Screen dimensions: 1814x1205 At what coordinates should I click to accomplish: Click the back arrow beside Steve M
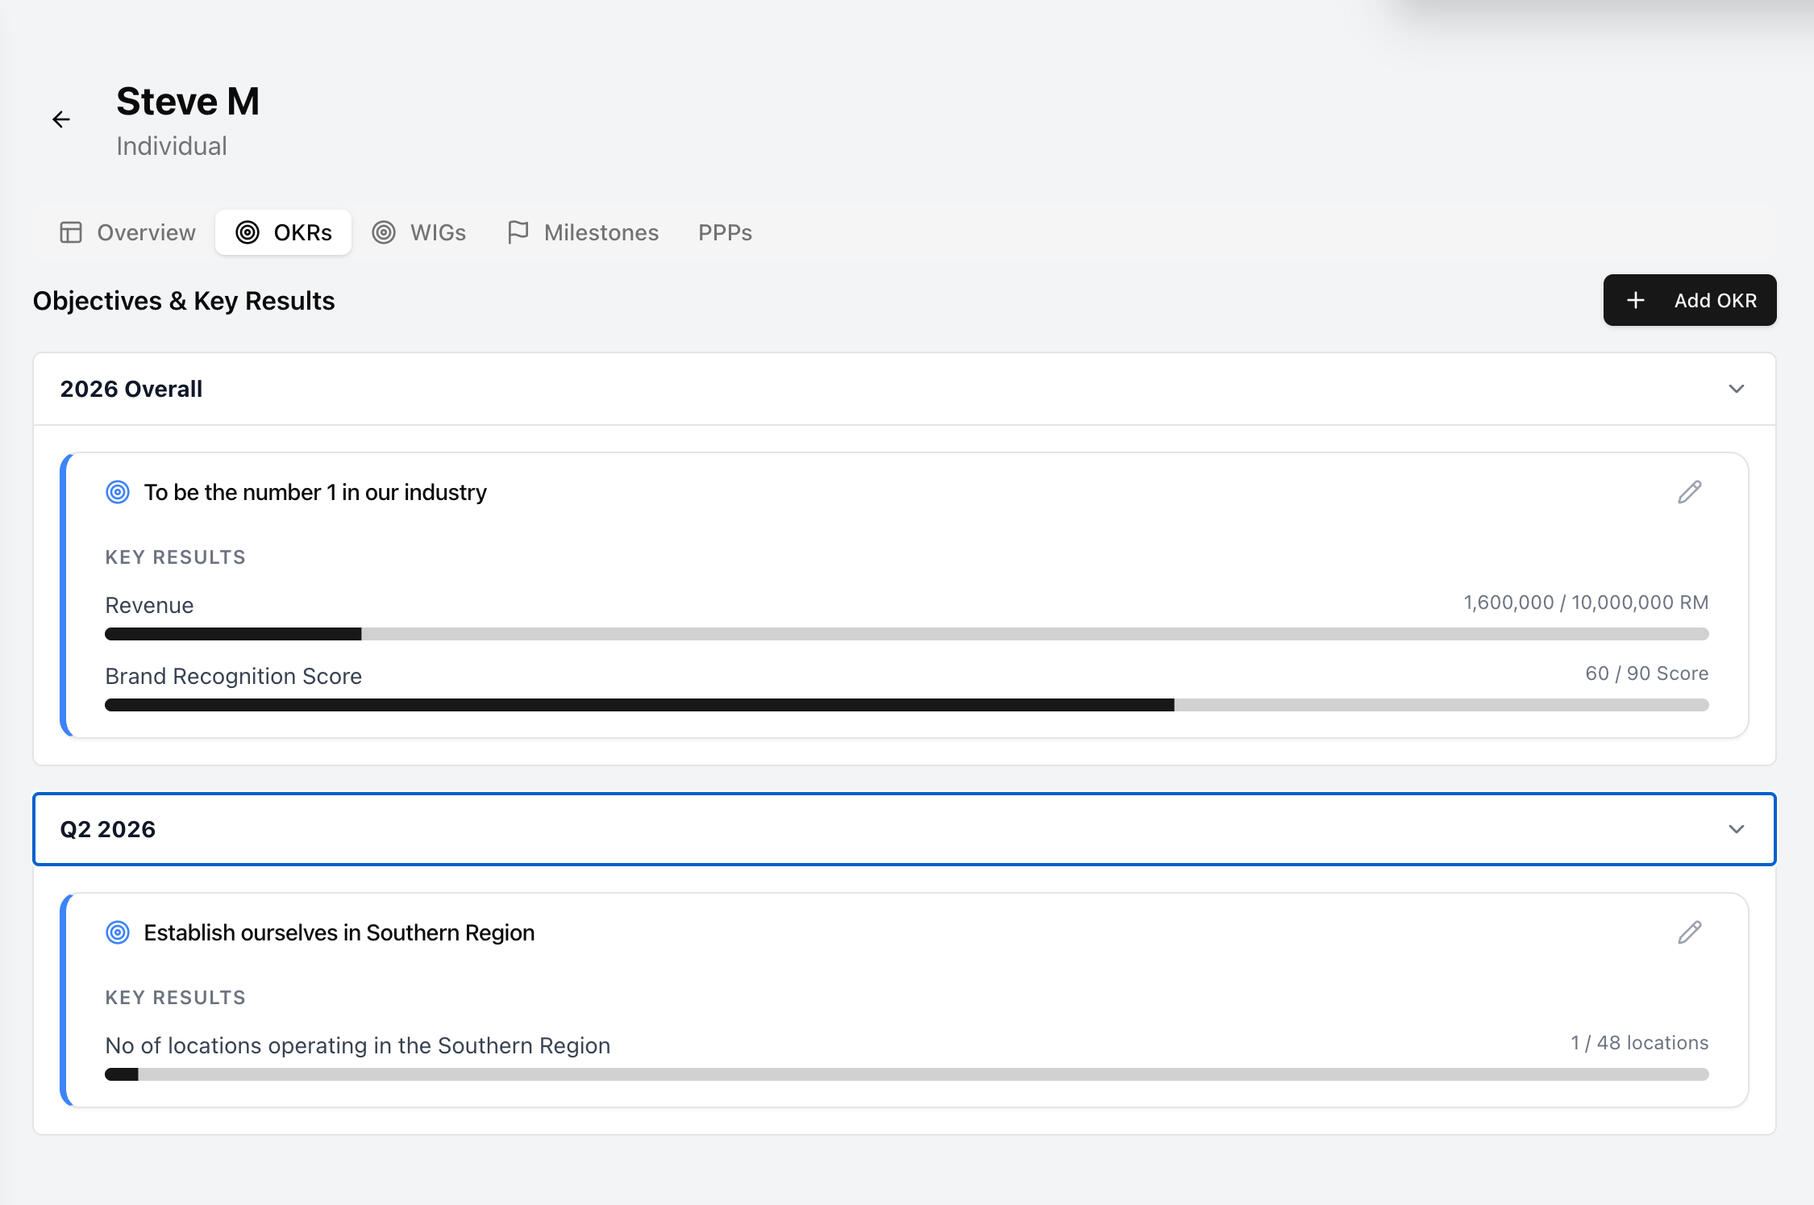point(62,119)
